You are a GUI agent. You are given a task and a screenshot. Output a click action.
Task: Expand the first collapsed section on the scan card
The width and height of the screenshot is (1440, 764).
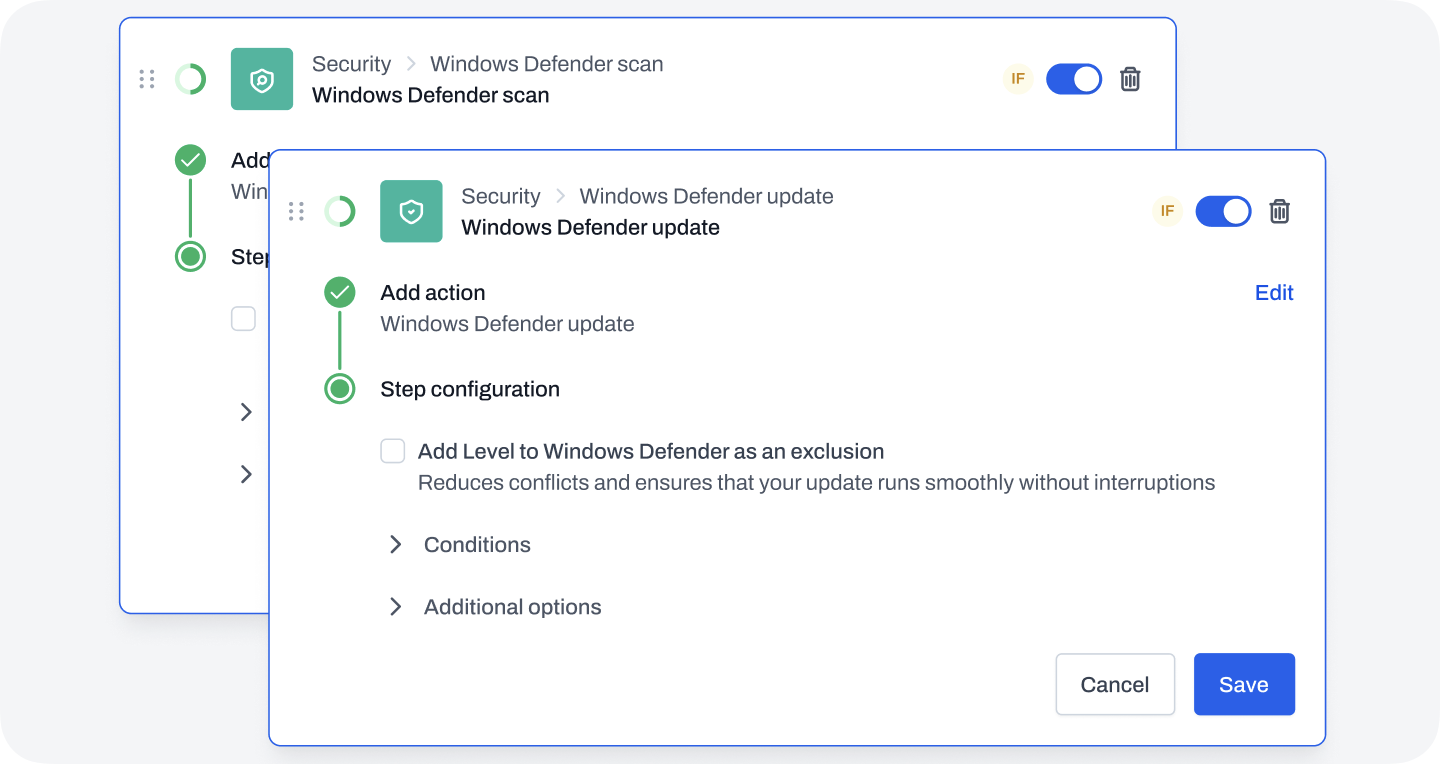tap(246, 412)
